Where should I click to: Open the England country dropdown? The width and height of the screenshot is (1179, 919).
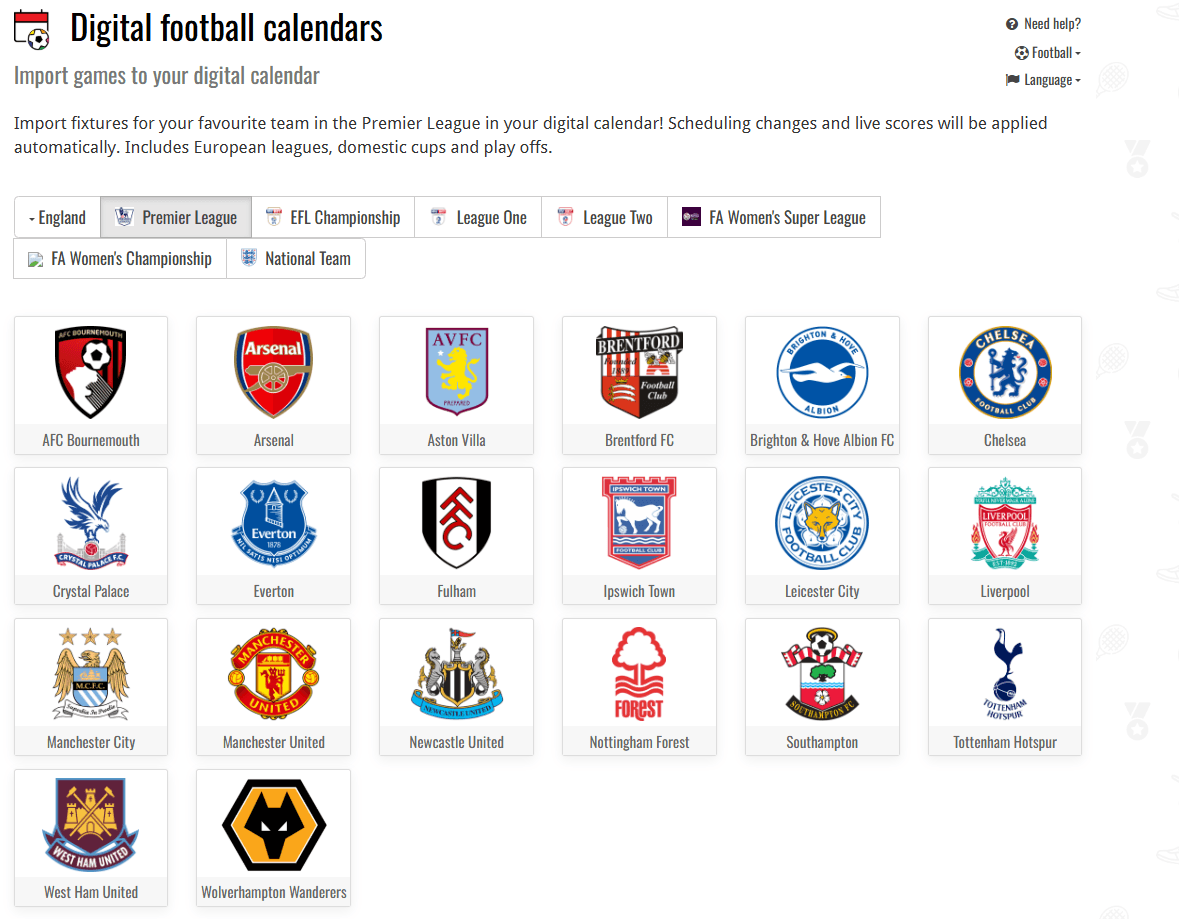pyautogui.click(x=57, y=217)
